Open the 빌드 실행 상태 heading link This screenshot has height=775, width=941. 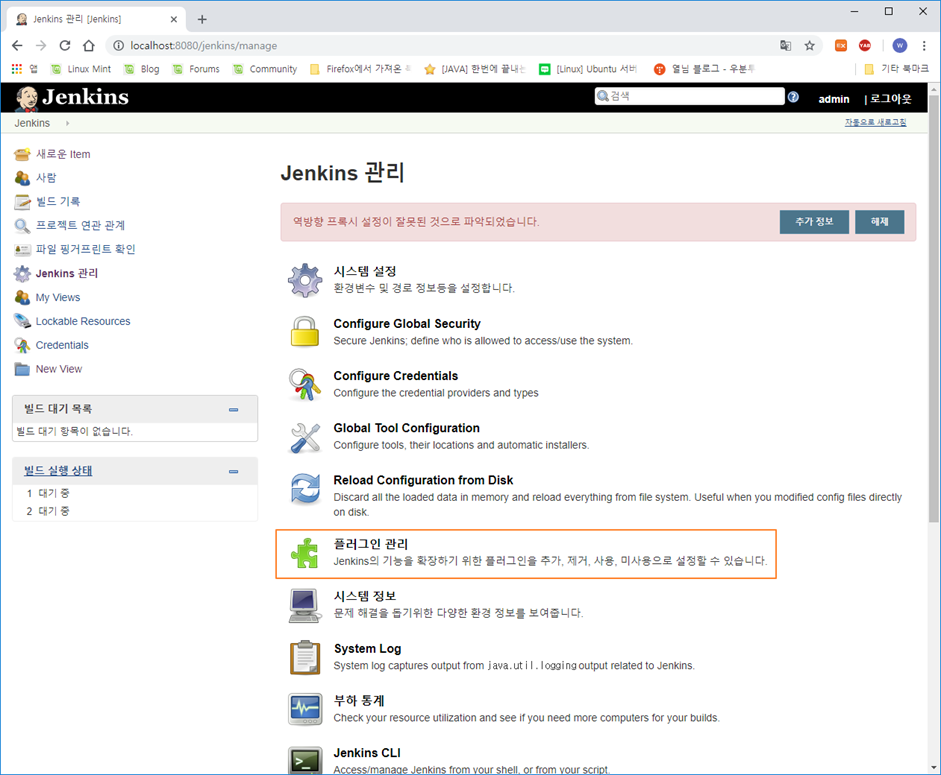(x=58, y=471)
